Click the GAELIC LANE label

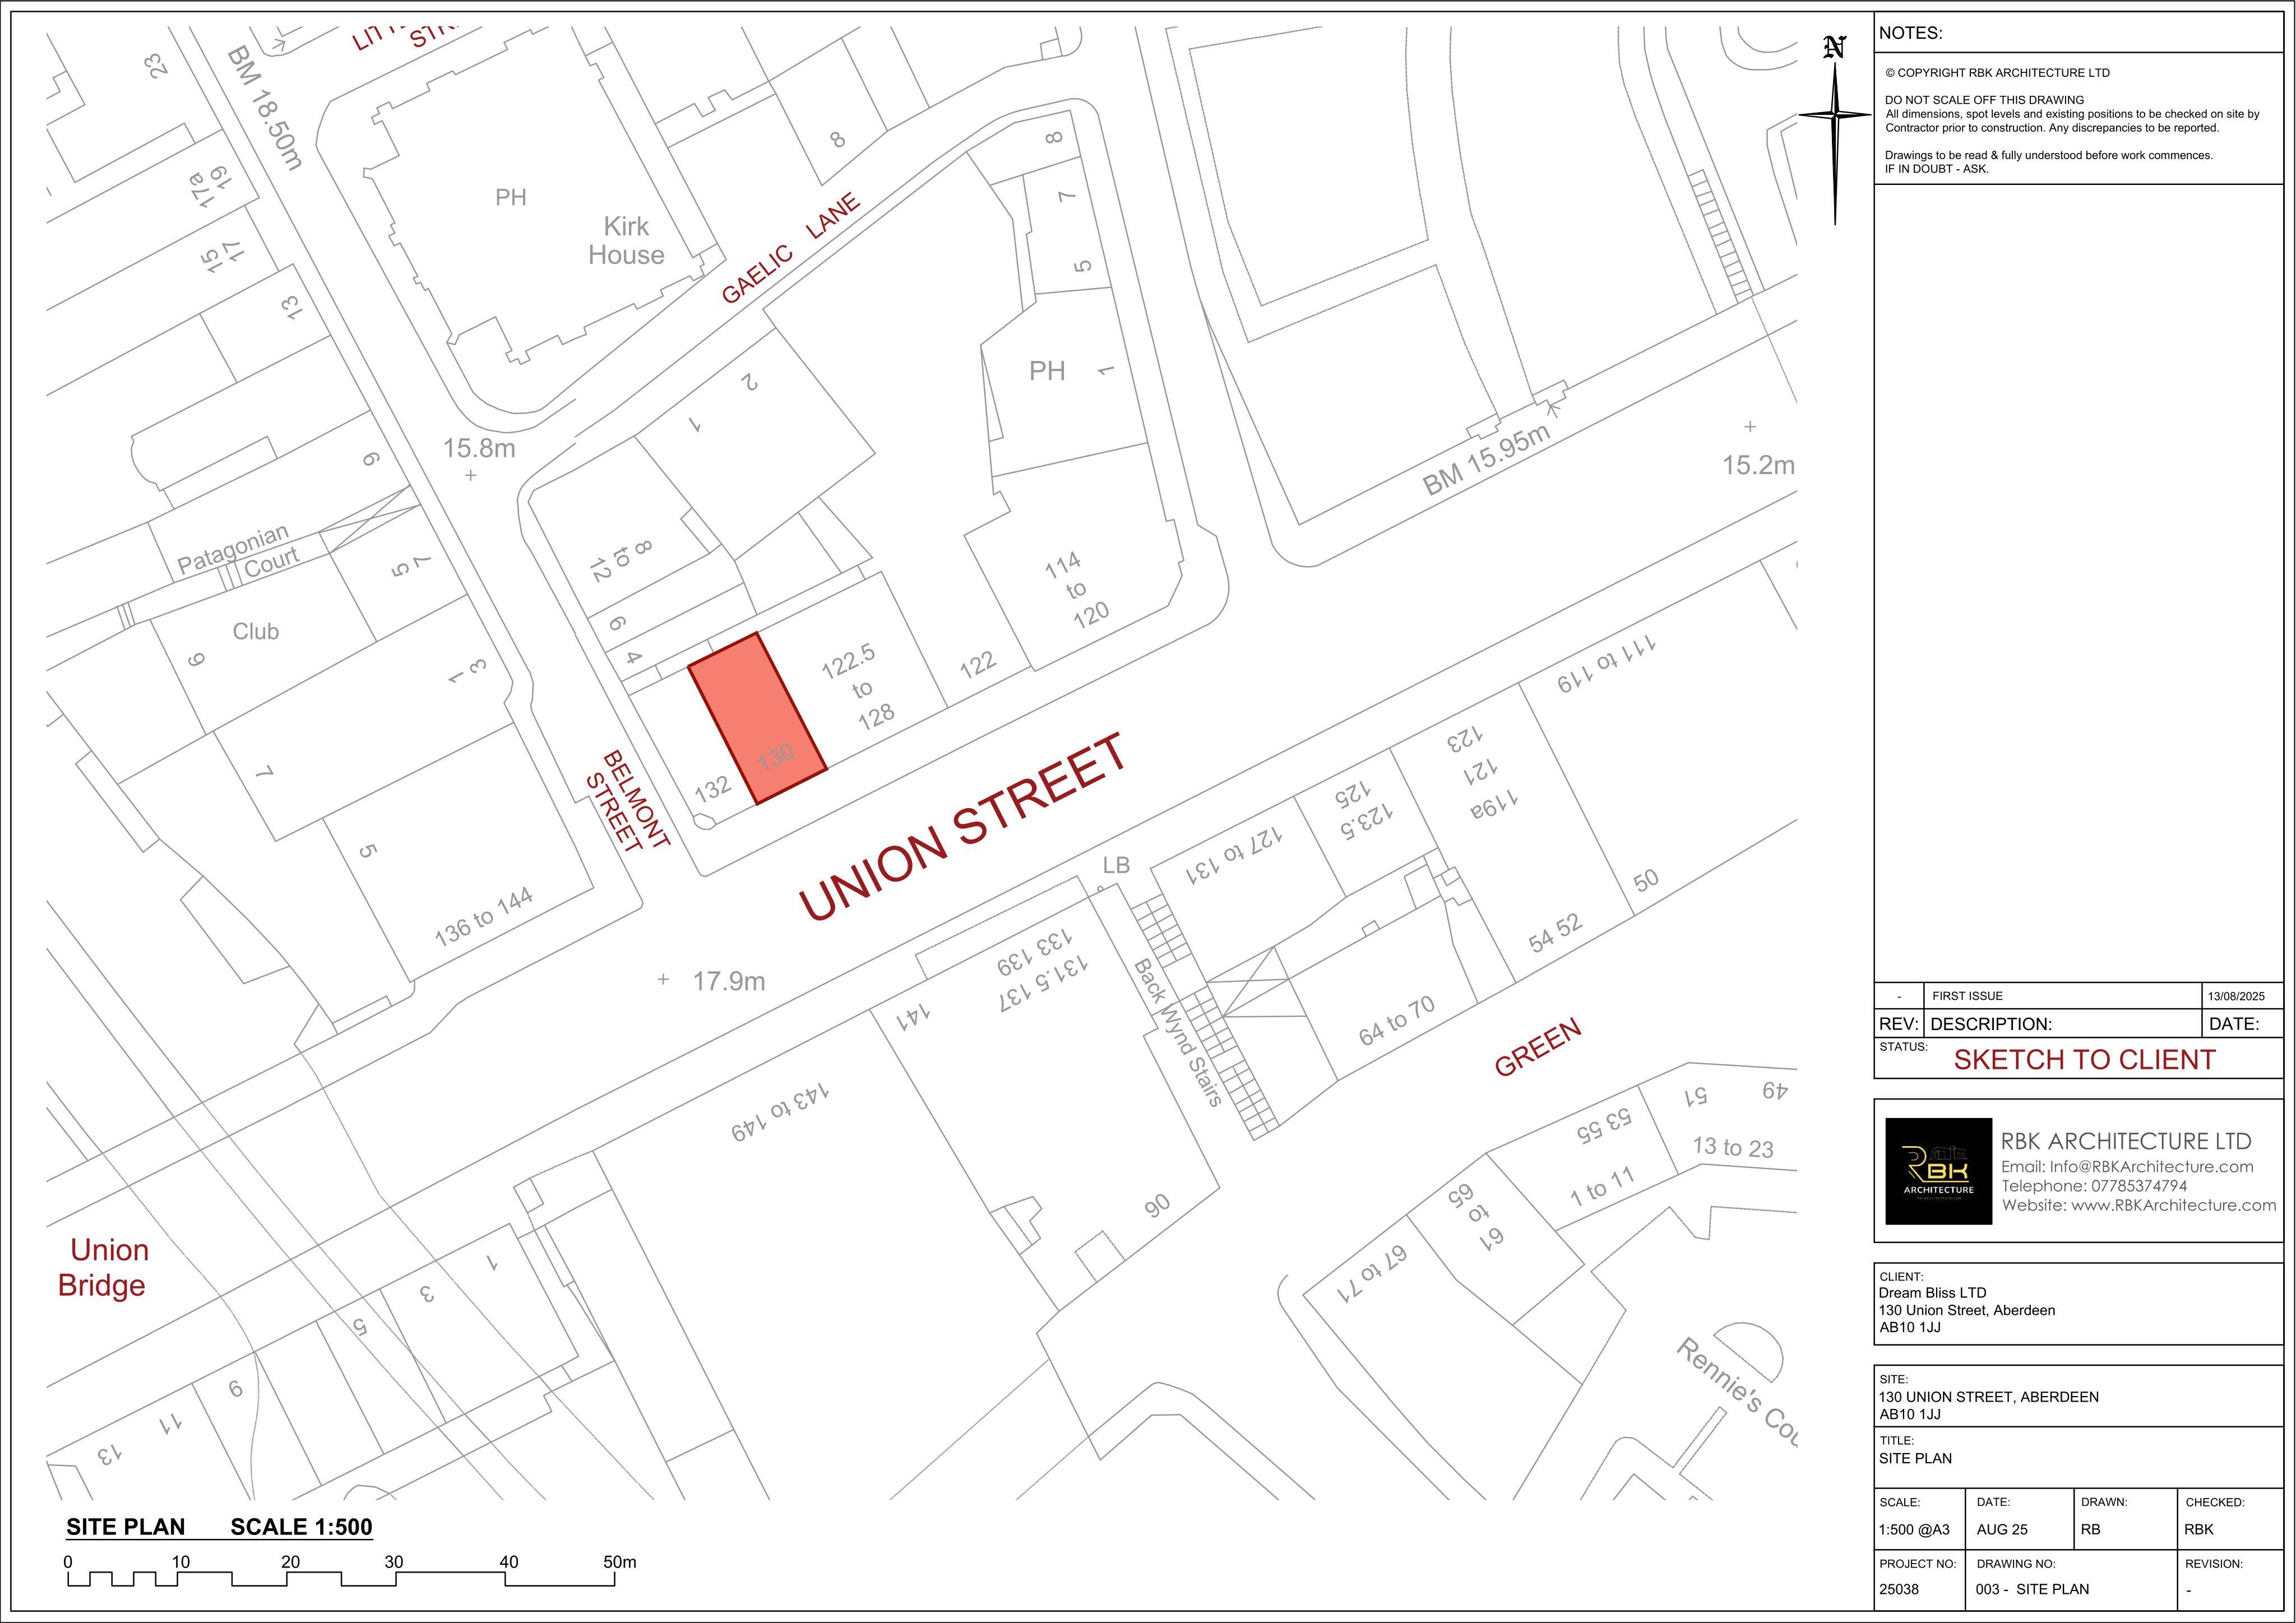click(x=790, y=248)
